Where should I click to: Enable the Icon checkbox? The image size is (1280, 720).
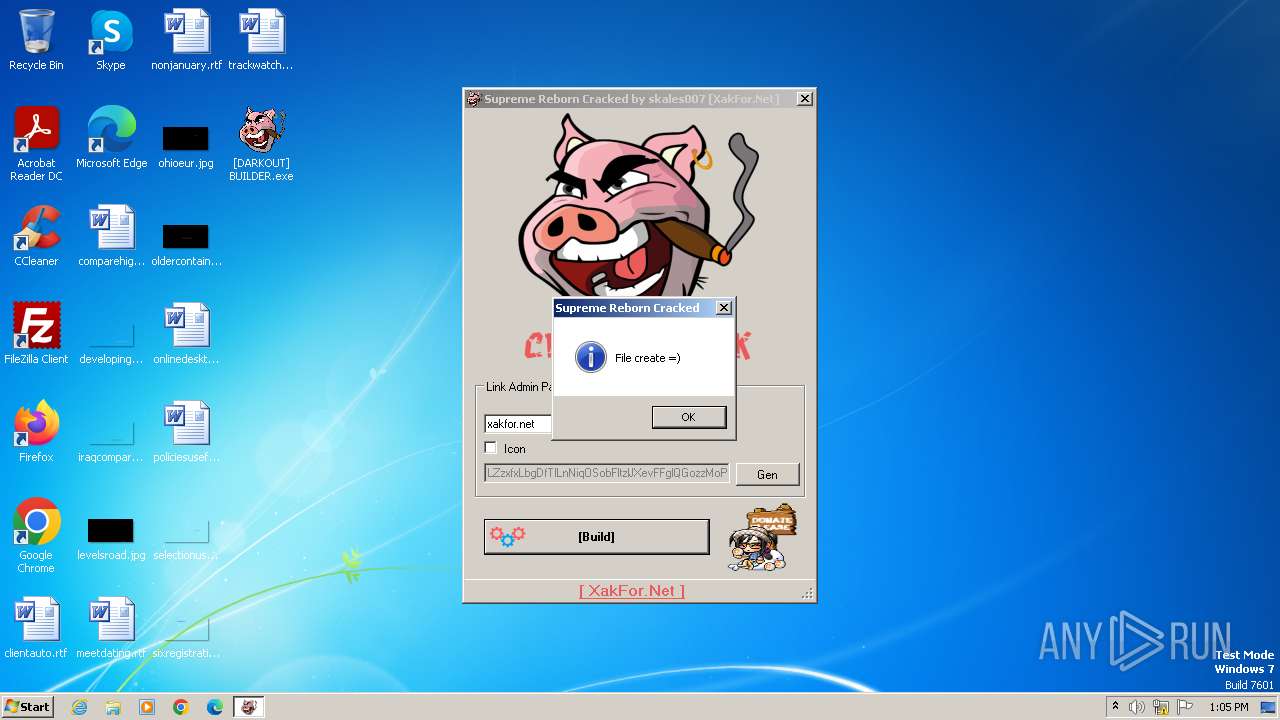pos(491,448)
